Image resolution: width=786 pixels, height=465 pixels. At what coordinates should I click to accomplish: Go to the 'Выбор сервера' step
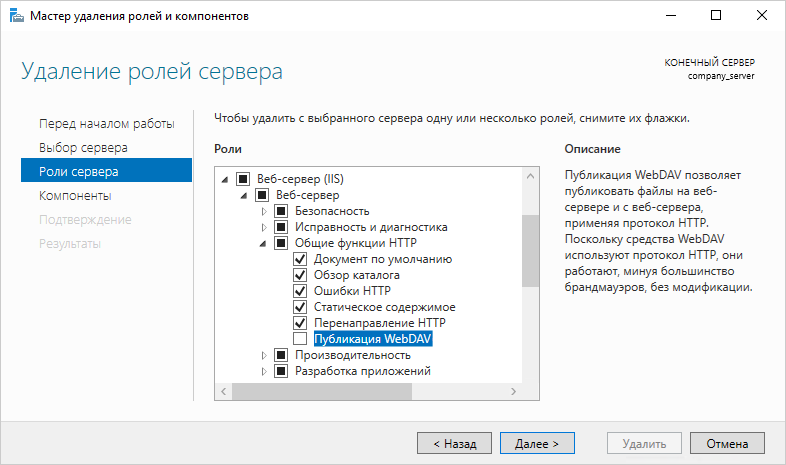point(83,147)
